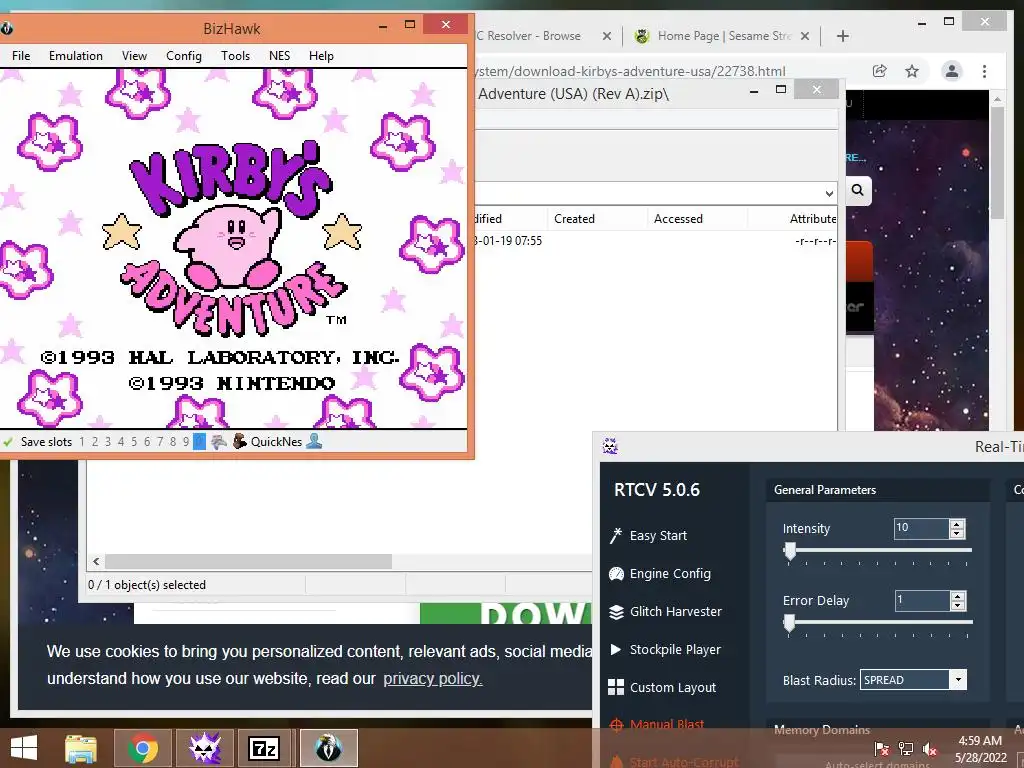1024x768 pixels.
Task: Open Chrome profile avatar menu
Action: [x=952, y=71]
